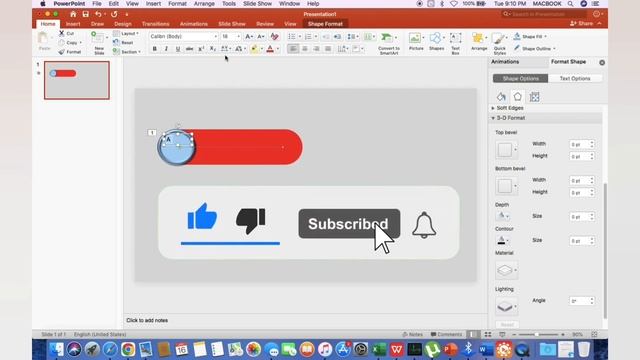Open the Shape Outline dropdown arrow
The height and width of the screenshot is (360, 640).
[554, 49]
